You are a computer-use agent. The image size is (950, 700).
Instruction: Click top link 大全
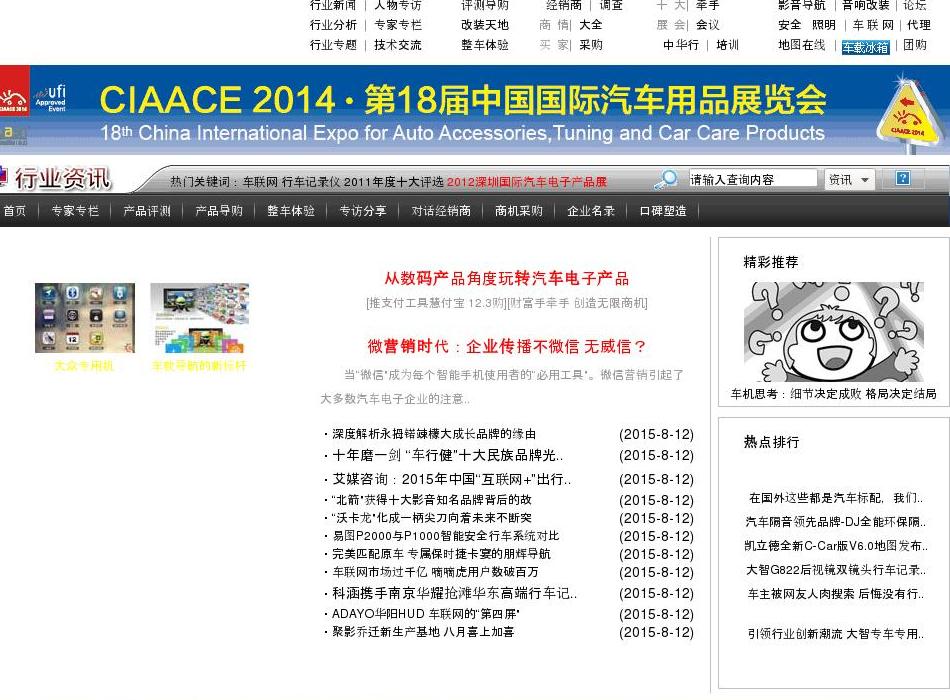(x=591, y=25)
